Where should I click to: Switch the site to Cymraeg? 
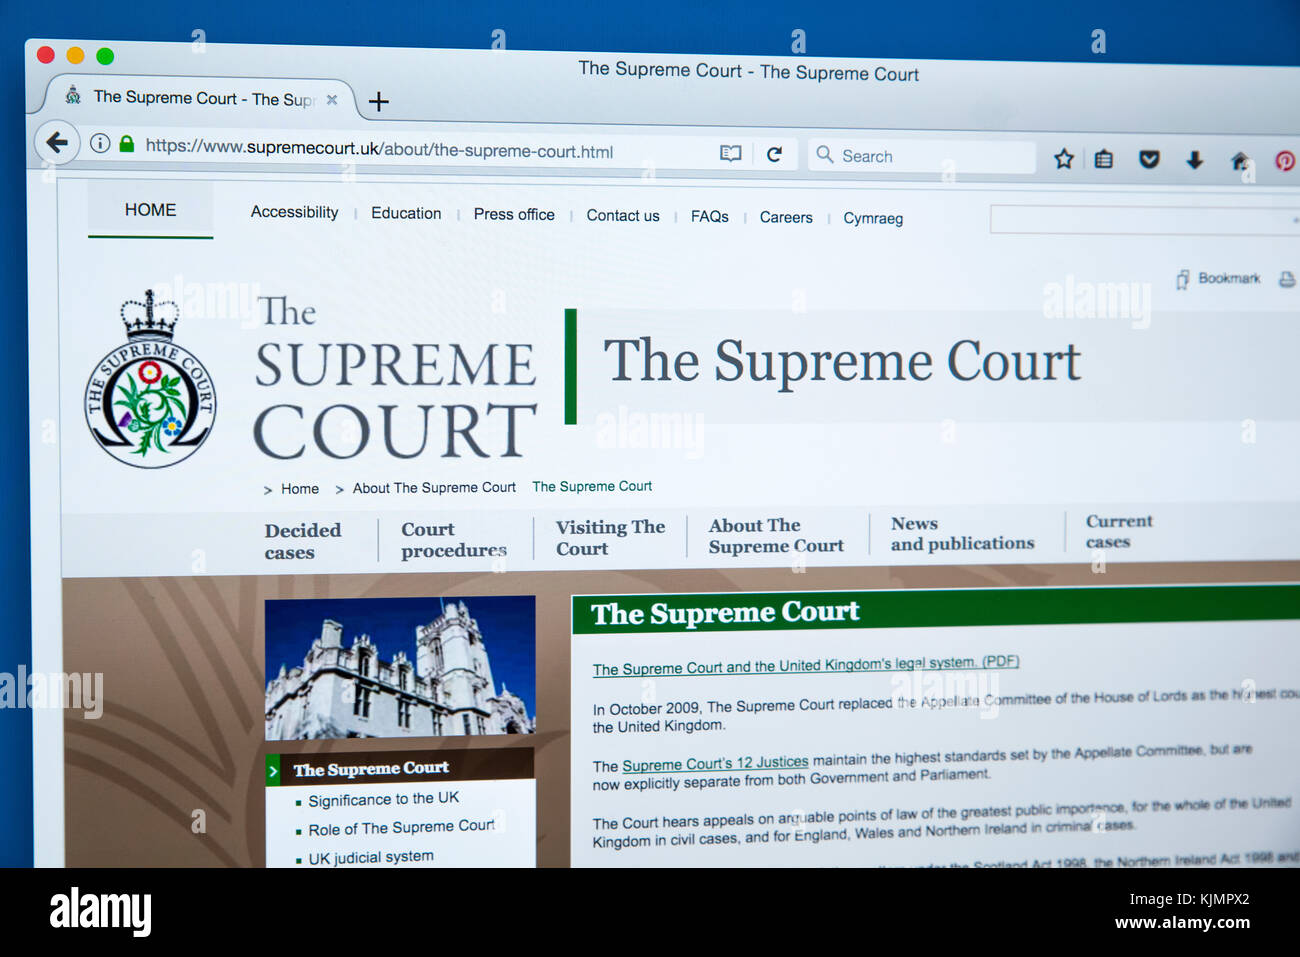(x=873, y=218)
